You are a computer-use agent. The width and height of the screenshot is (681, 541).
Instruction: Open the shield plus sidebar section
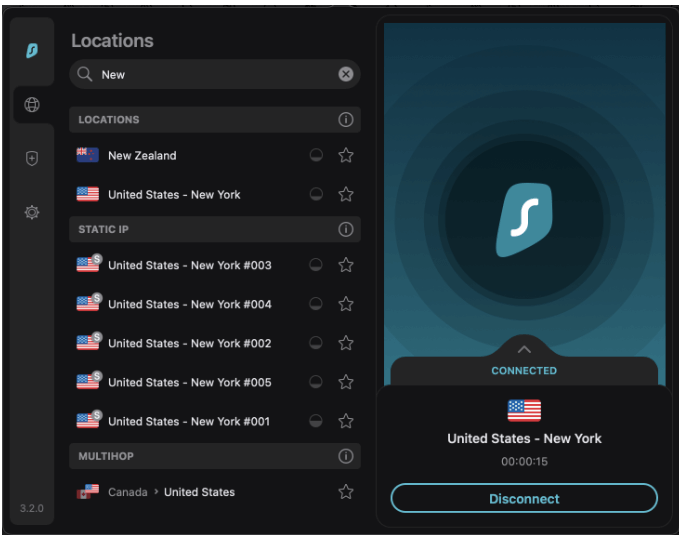pyautogui.click(x=32, y=158)
